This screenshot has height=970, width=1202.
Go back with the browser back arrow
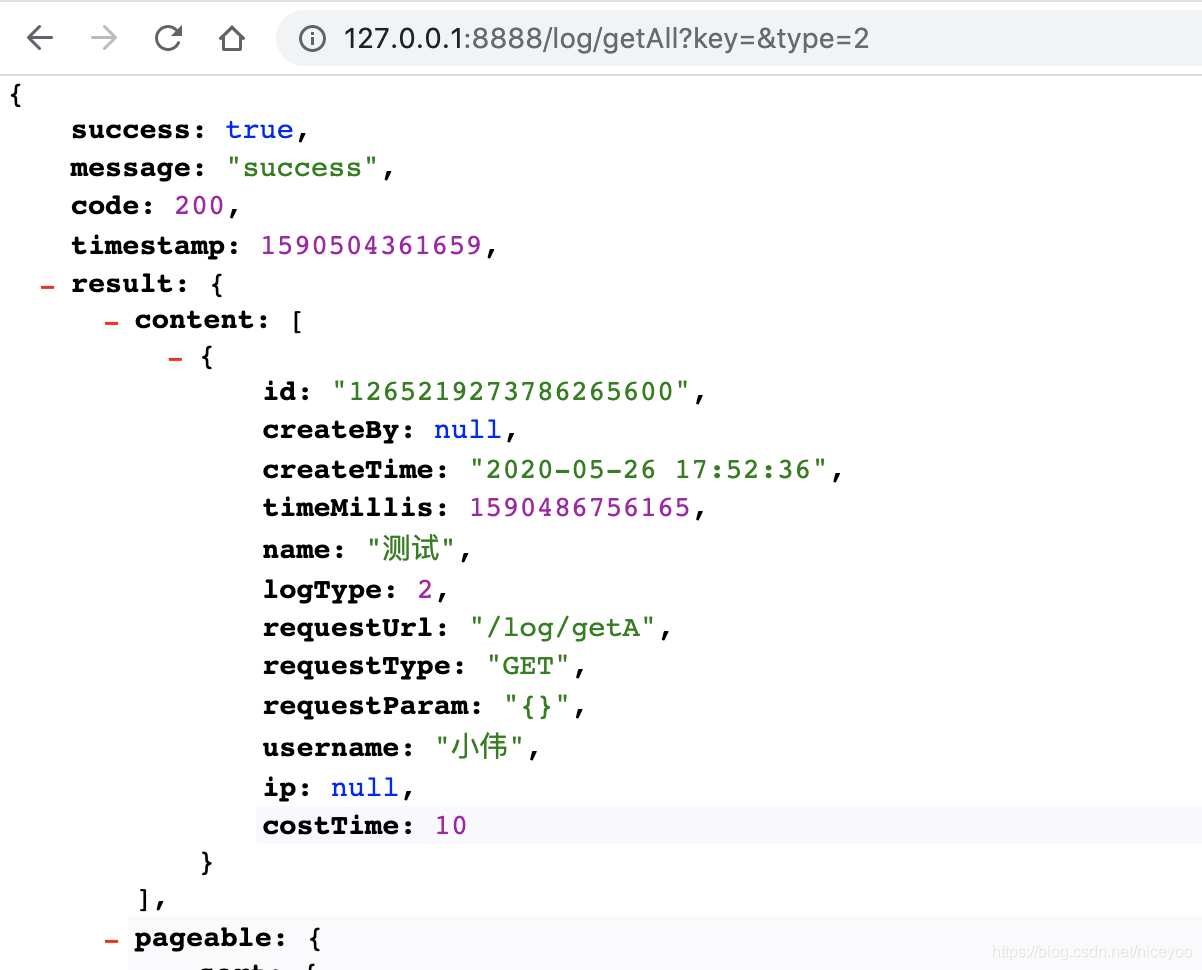40,39
